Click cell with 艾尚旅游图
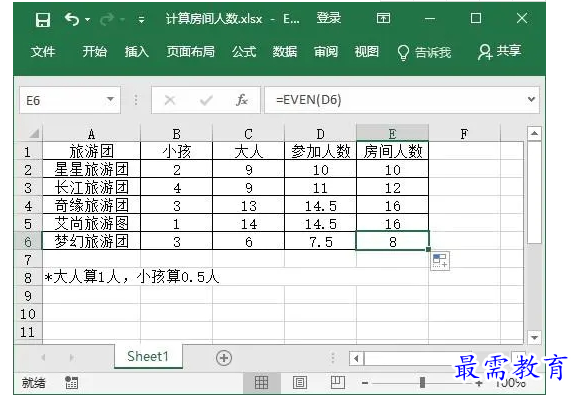The image size is (576, 399). (91, 223)
